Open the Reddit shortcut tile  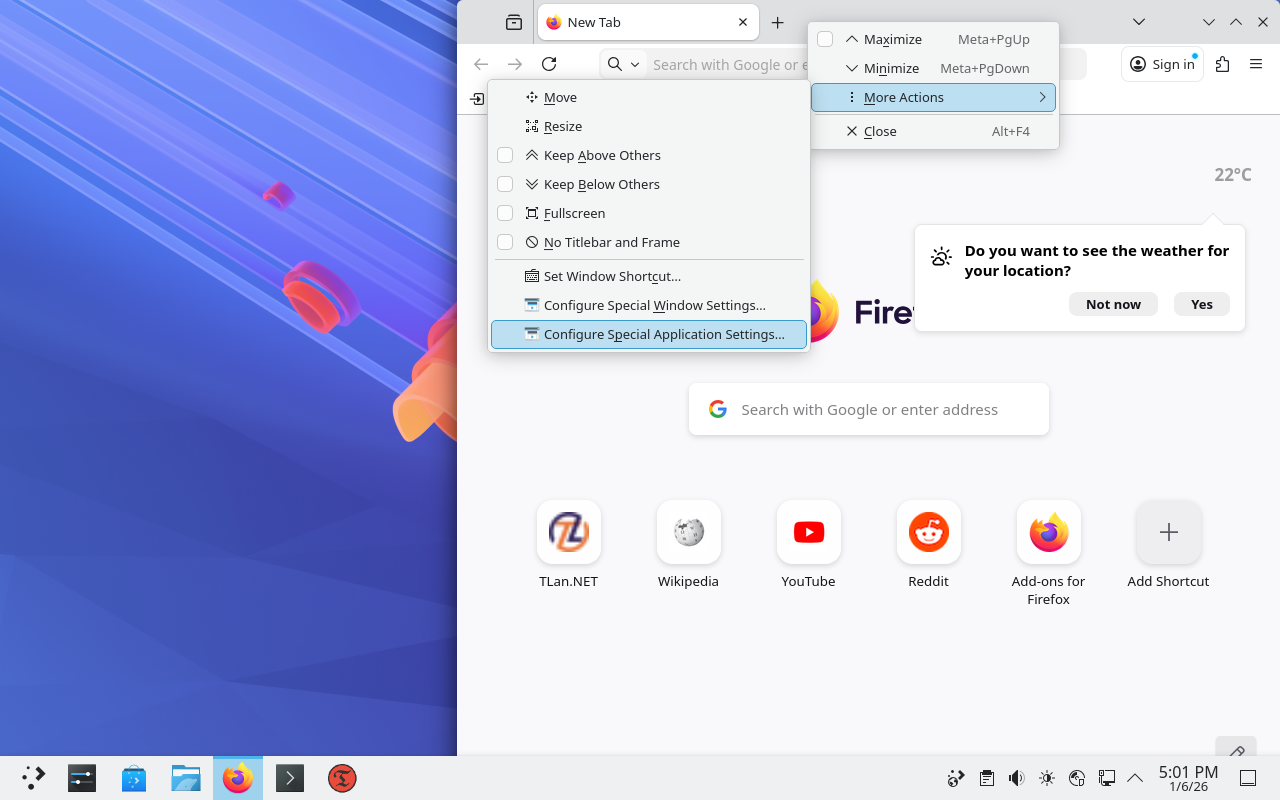[928, 533]
